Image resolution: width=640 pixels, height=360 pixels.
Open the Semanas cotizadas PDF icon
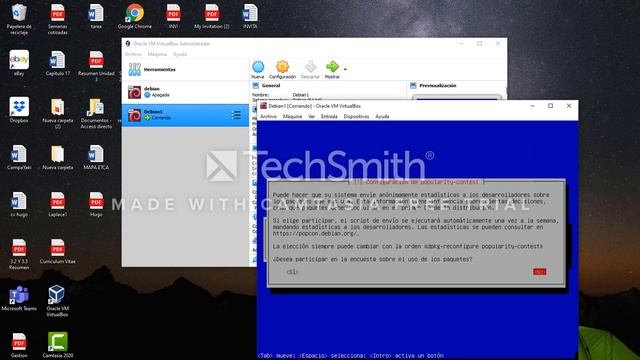tap(58, 18)
